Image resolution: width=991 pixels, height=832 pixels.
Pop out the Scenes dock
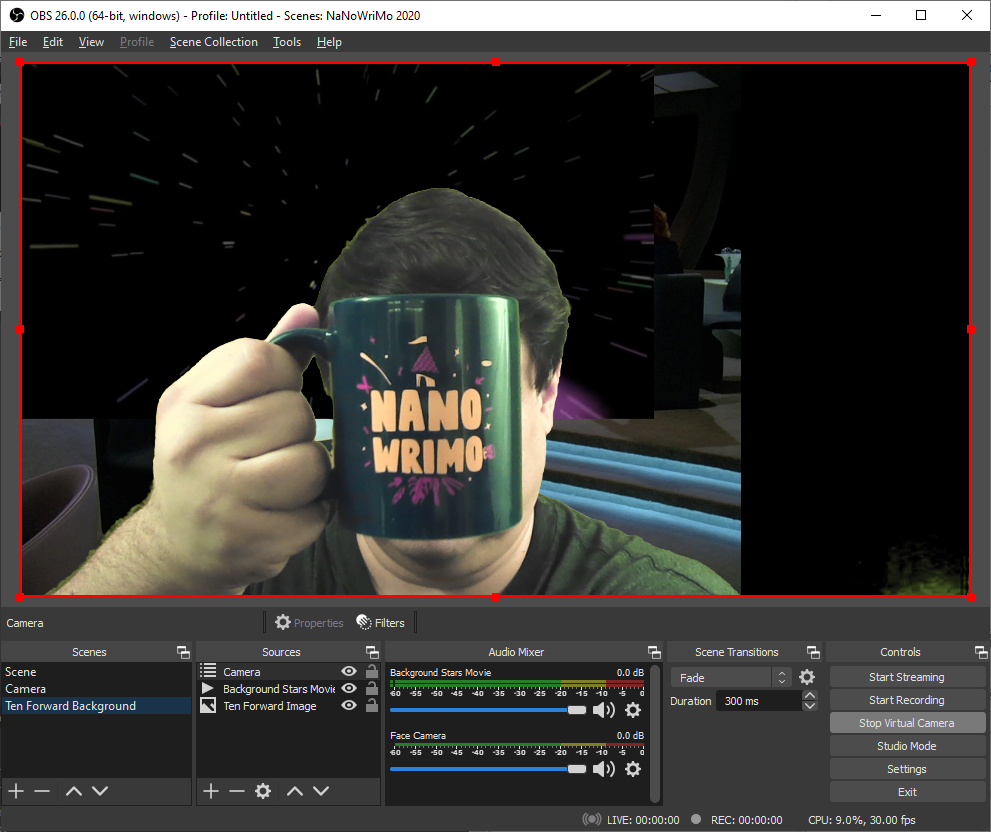click(183, 652)
